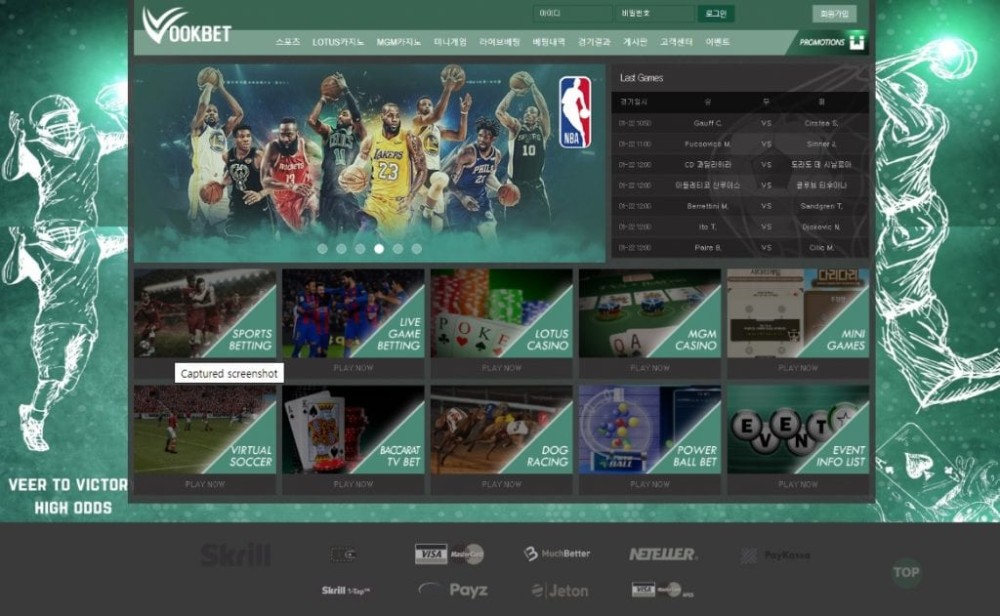
Task: Open the Mini Games tile
Action: pyautogui.click(x=798, y=313)
